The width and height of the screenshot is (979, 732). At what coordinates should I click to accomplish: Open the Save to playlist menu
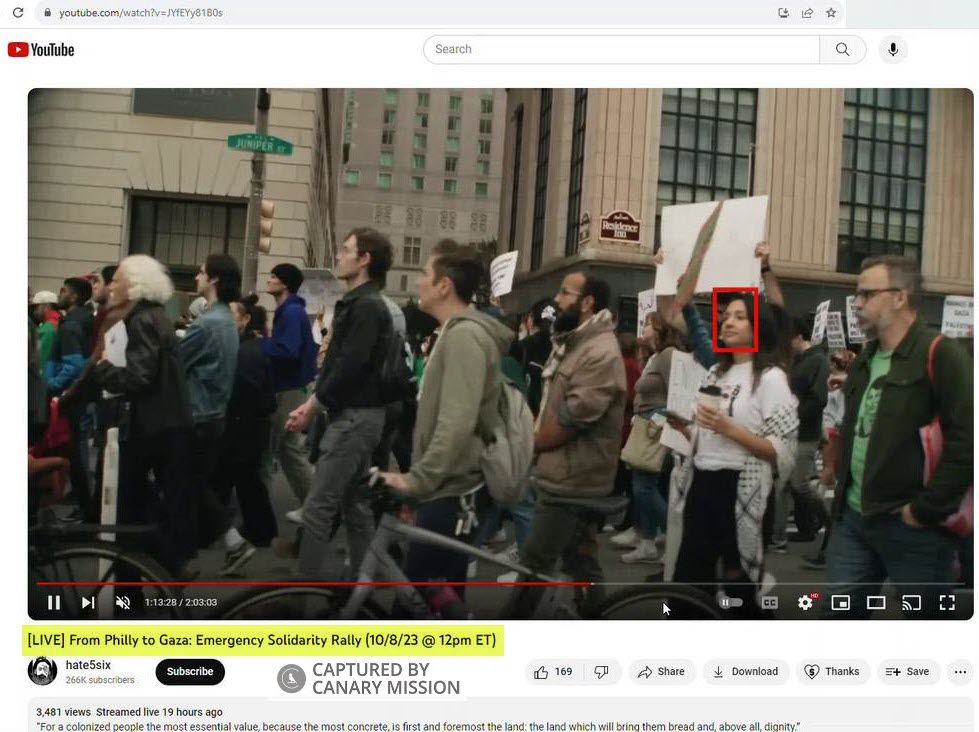coord(907,672)
